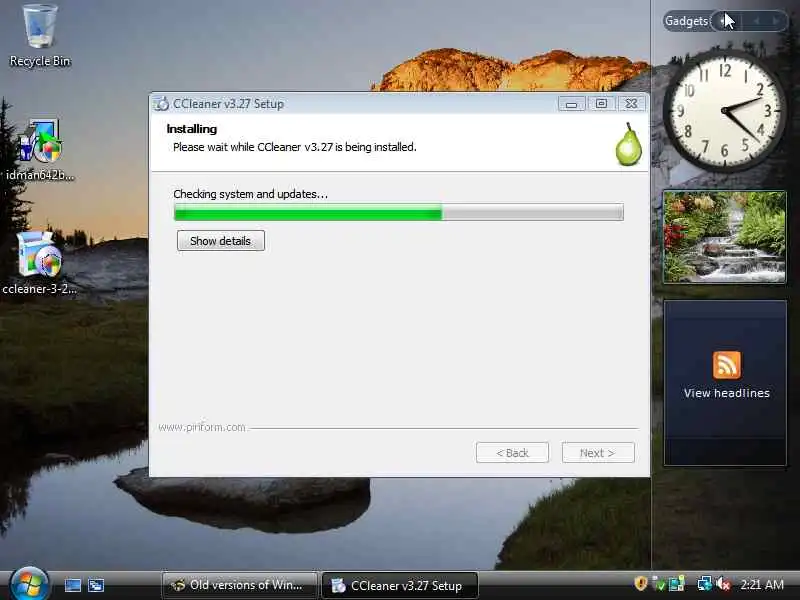Click the disabled Next button
This screenshot has width=800, height=600.
click(x=598, y=453)
